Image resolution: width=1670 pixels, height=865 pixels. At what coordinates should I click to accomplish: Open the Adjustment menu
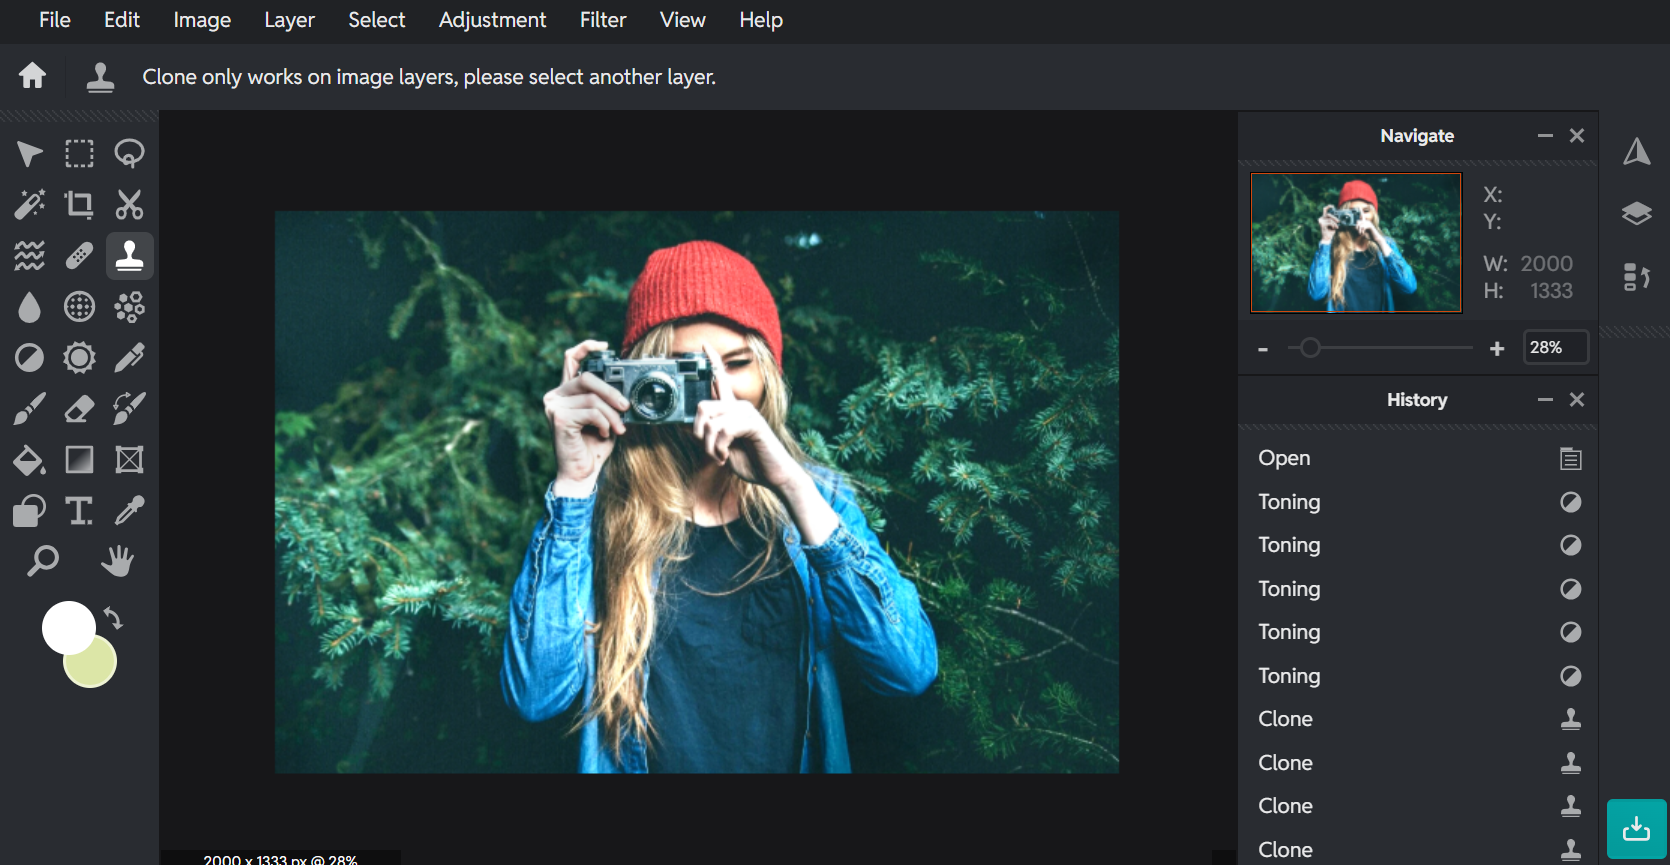click(492, 20)
